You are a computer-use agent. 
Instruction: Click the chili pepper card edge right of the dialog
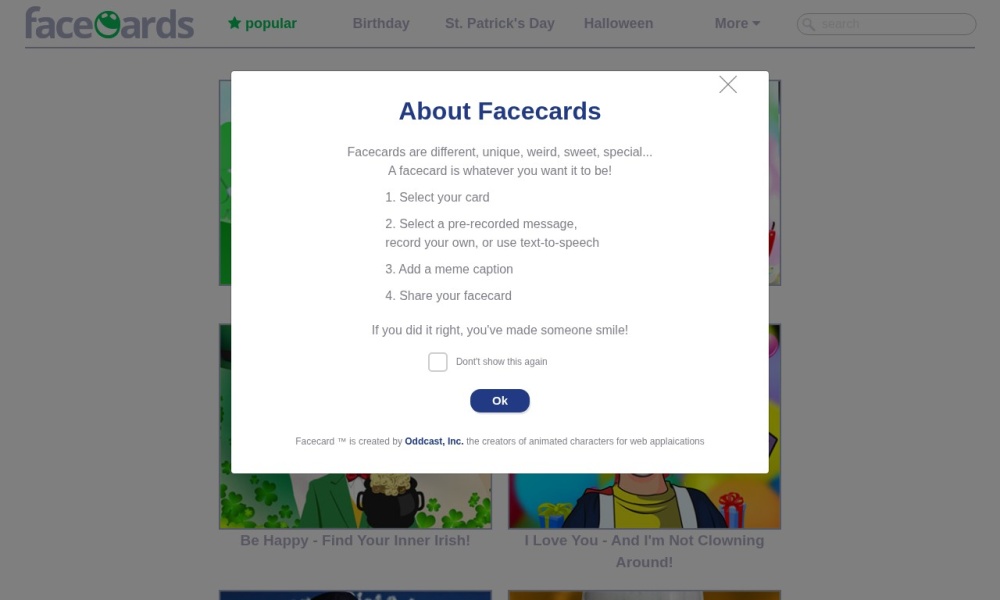point(774,240)
